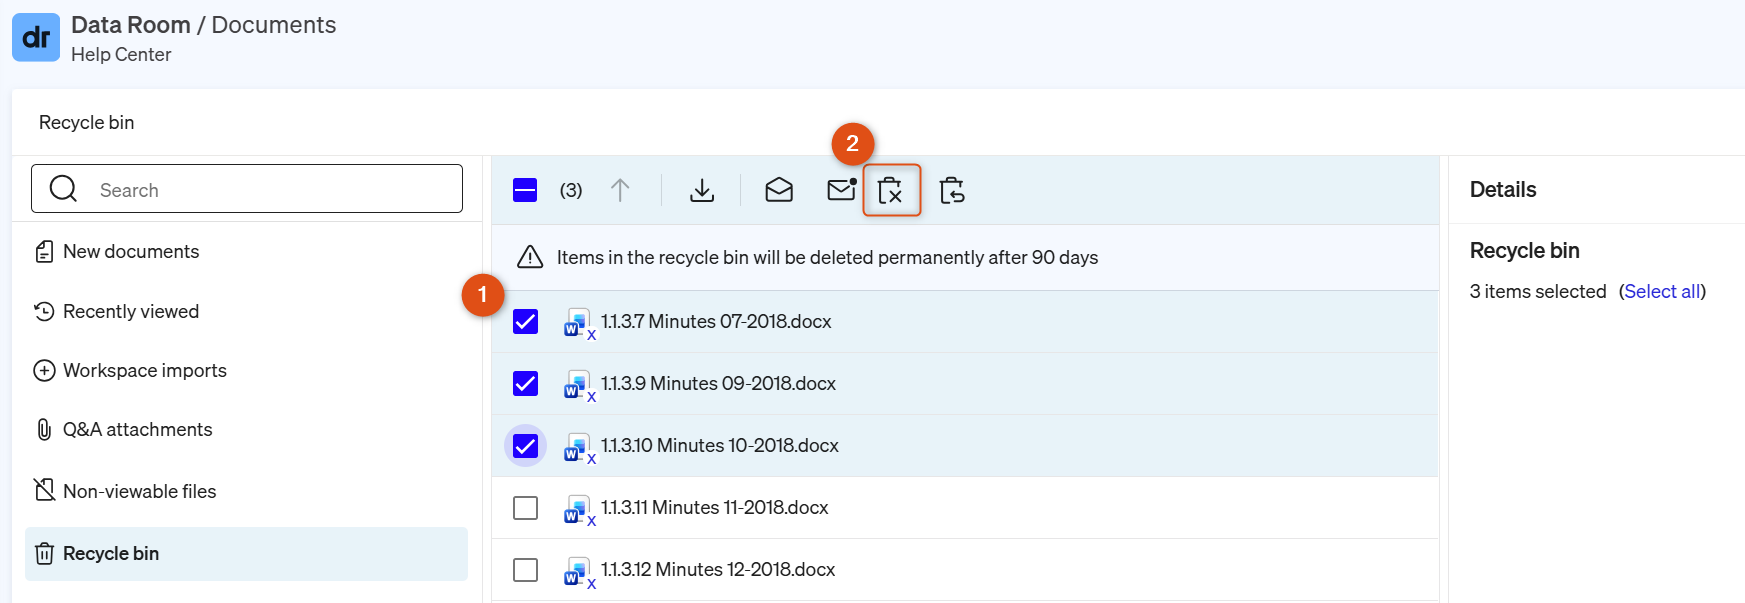This screenshot has height=603, width=1745.
Task: Open the Help Center link
Action: coord(121,54)
